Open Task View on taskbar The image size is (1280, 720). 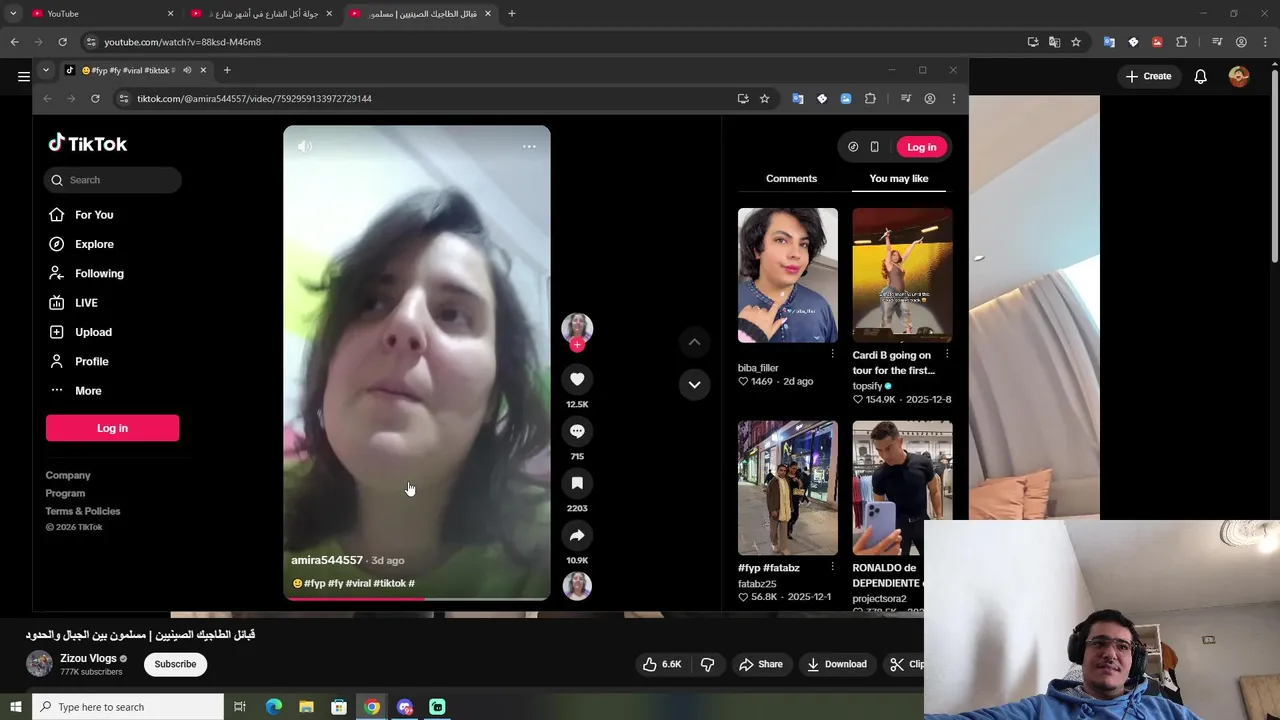point(240,707)
